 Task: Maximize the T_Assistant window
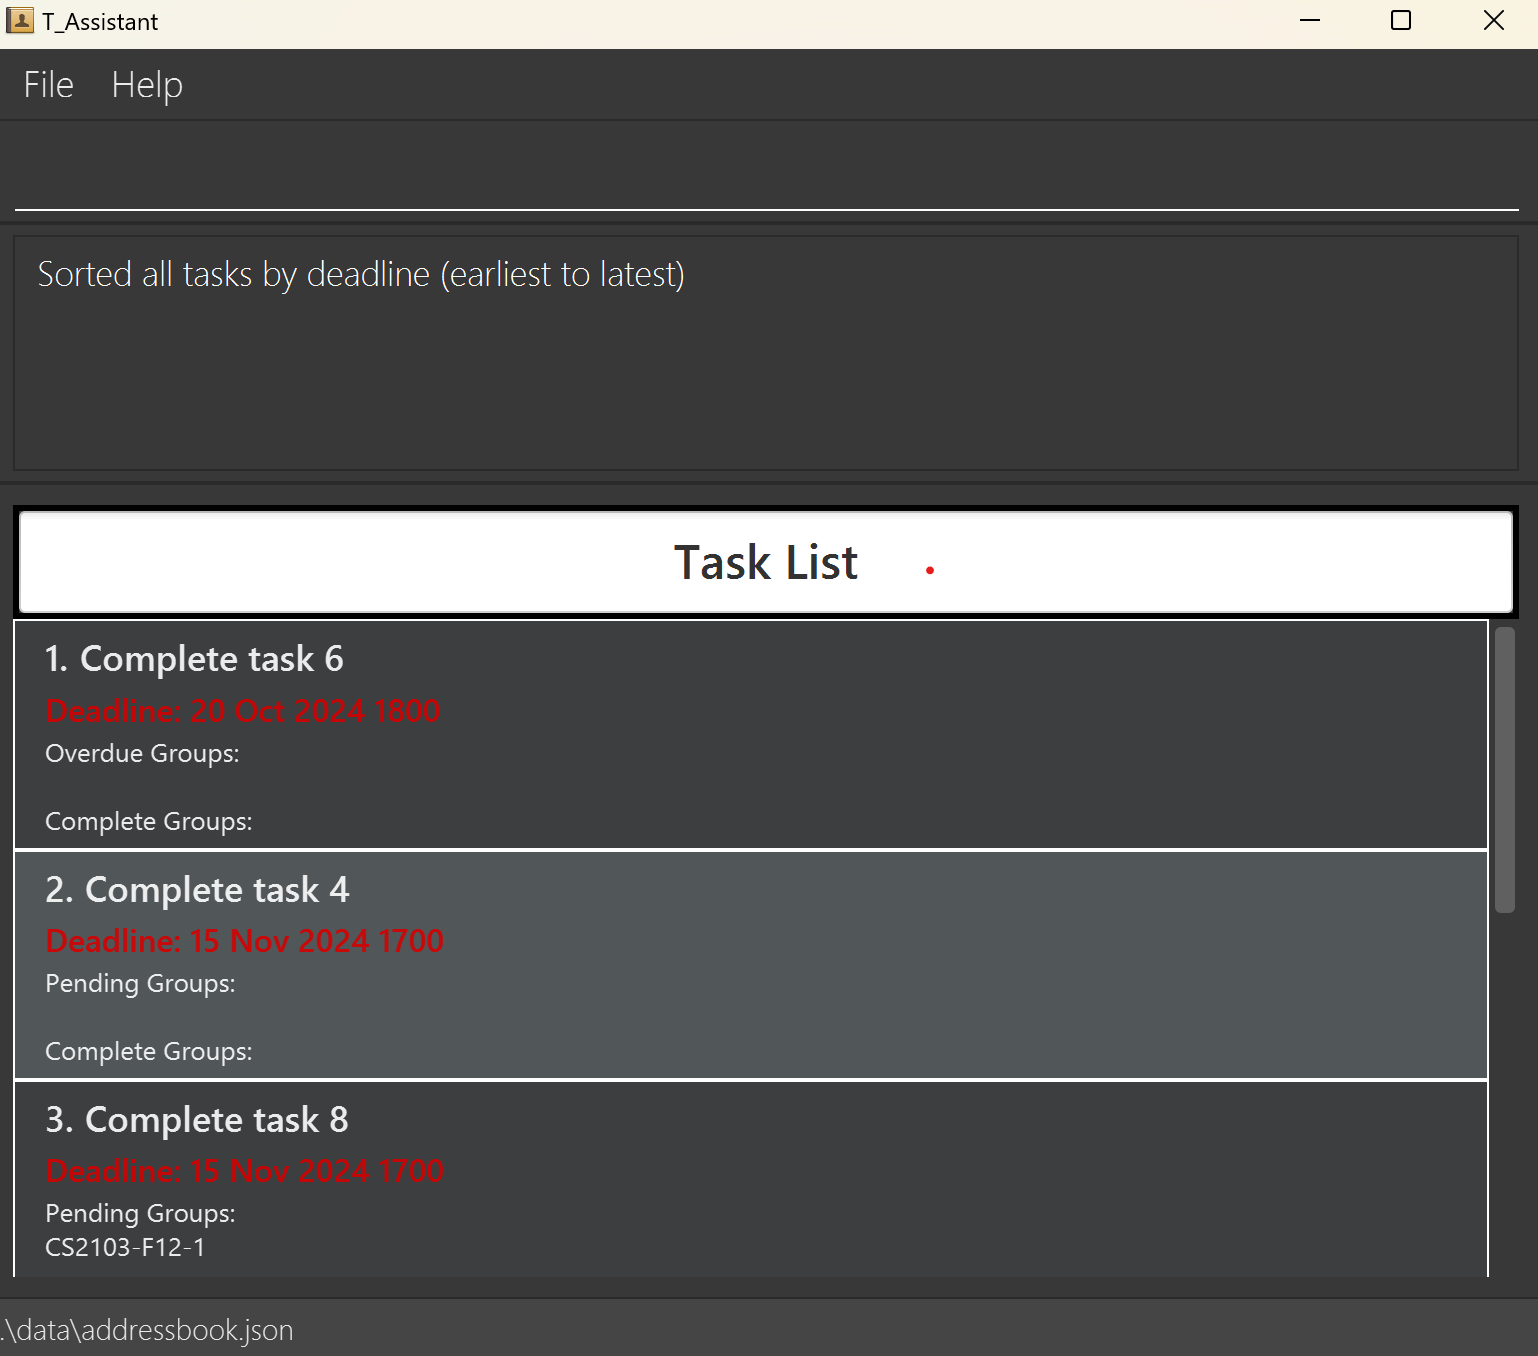(x=1400, y=21)
